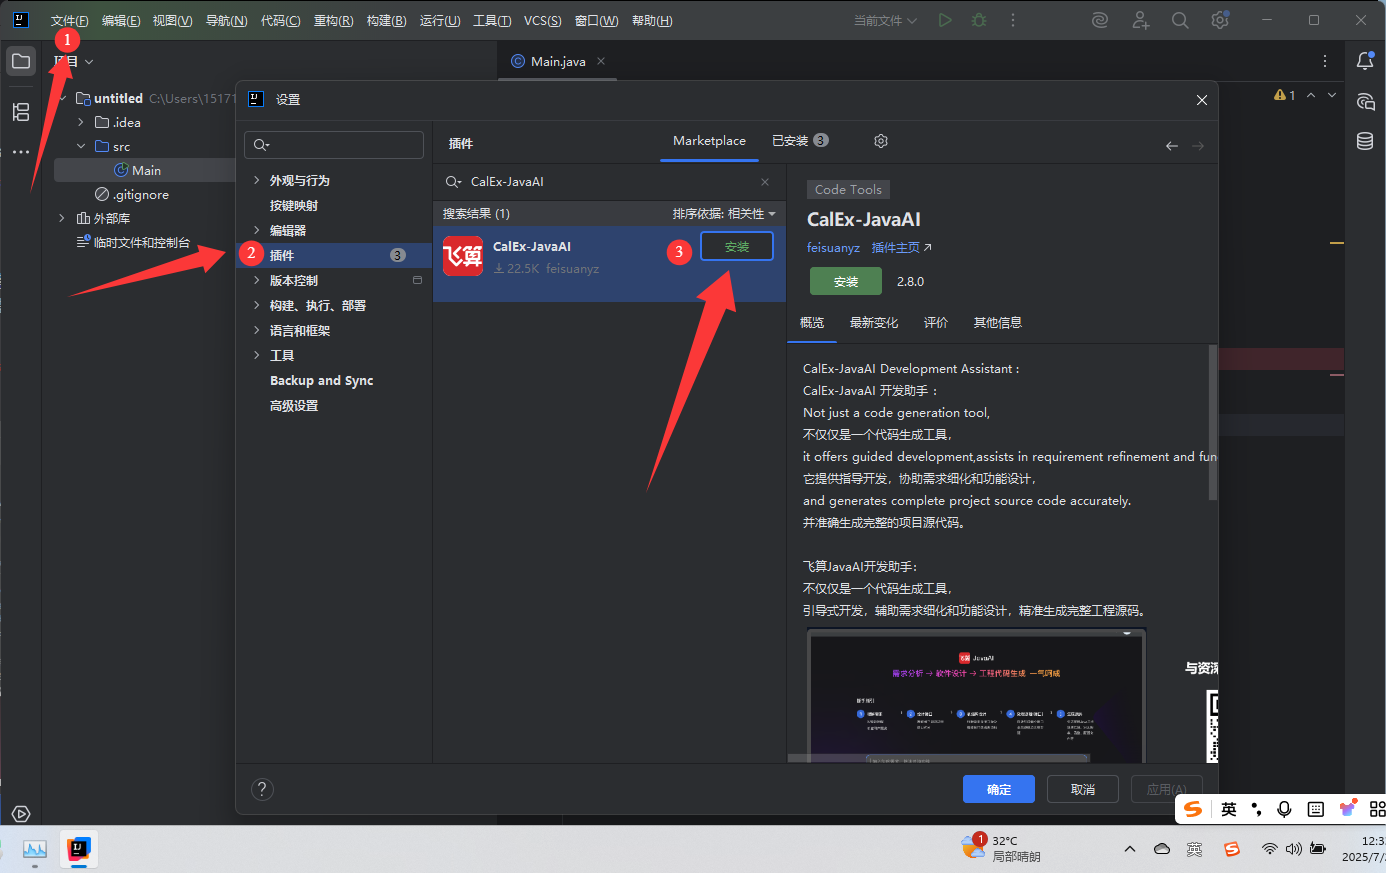1386x873 pixels.
Task: Click the Sogou input method tray icon
Action: (1232, 849)
